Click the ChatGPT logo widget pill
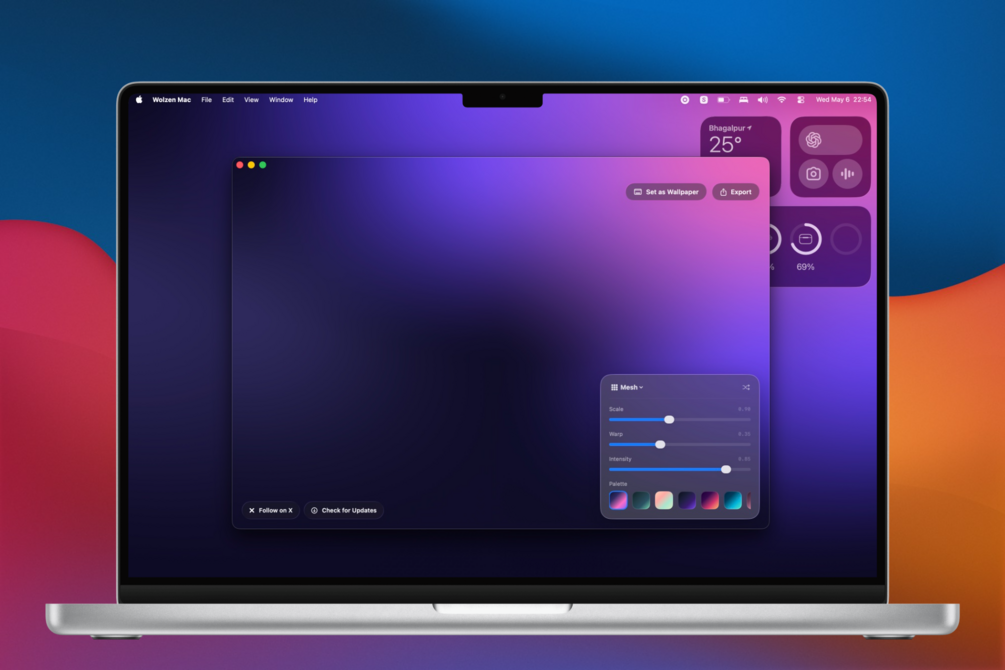1005x670 pixels. 830,140
